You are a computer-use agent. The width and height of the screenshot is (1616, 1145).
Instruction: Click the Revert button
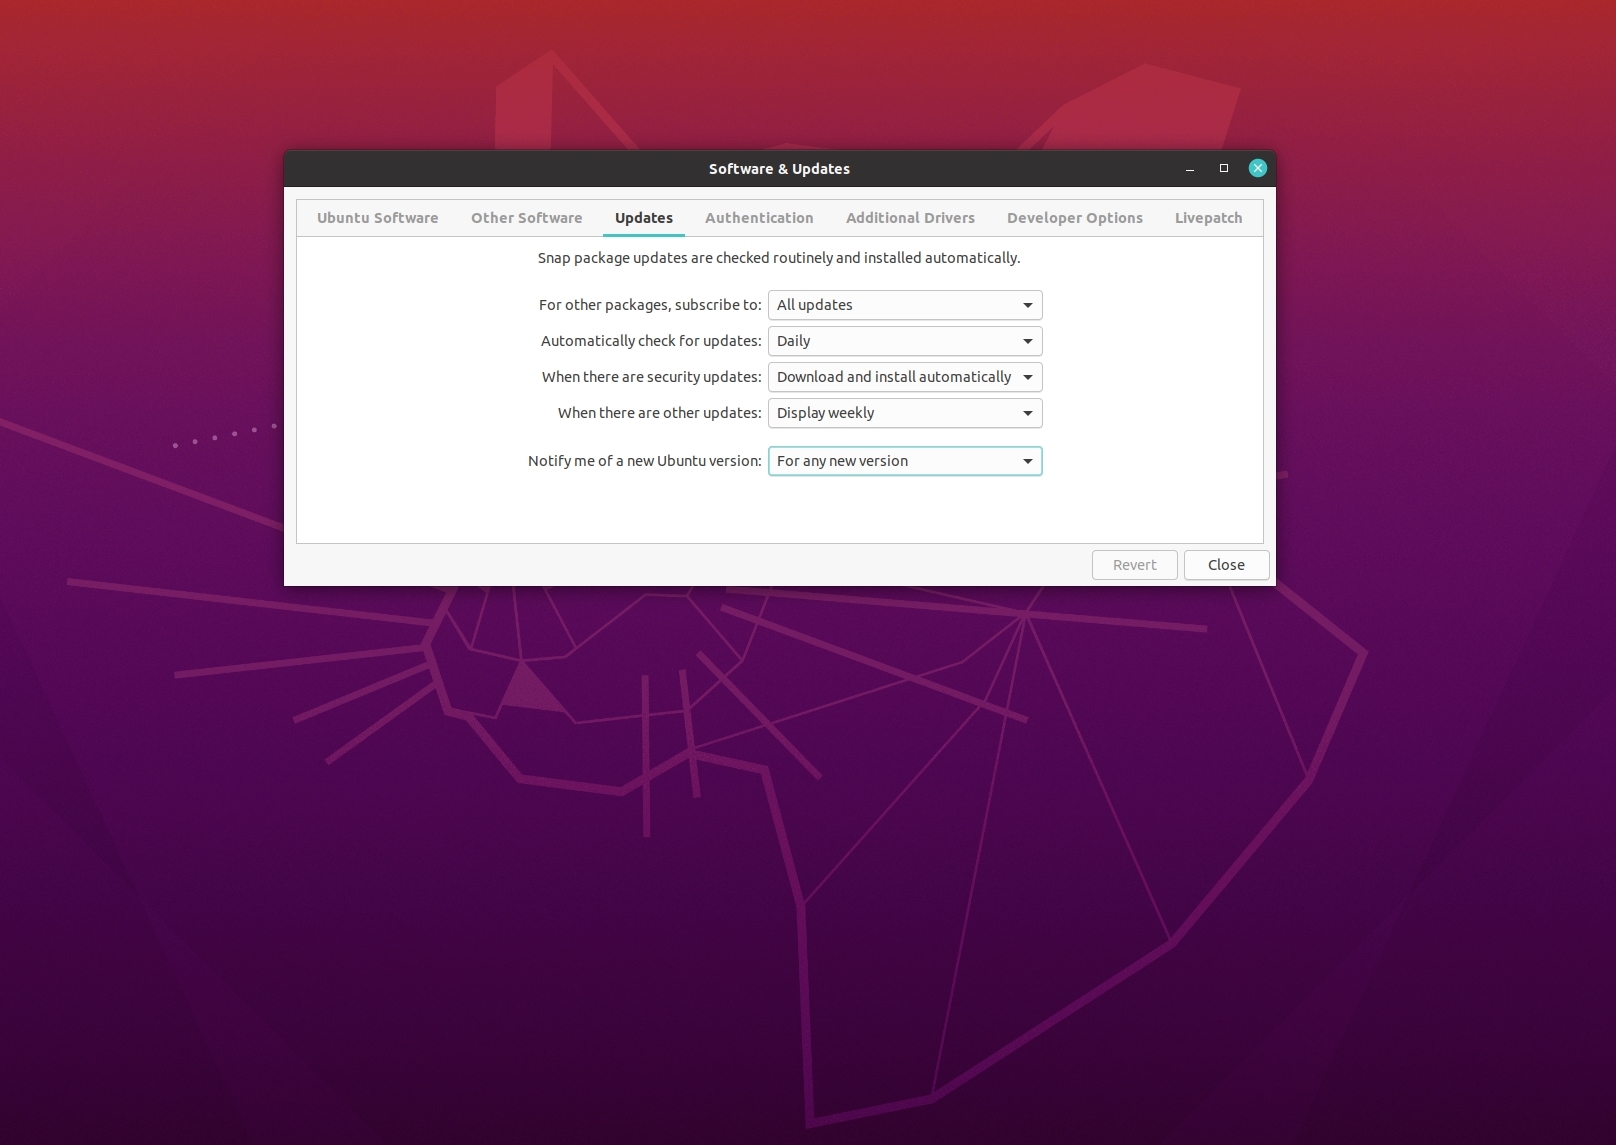pyautogui.click(x=1134, y=564)
